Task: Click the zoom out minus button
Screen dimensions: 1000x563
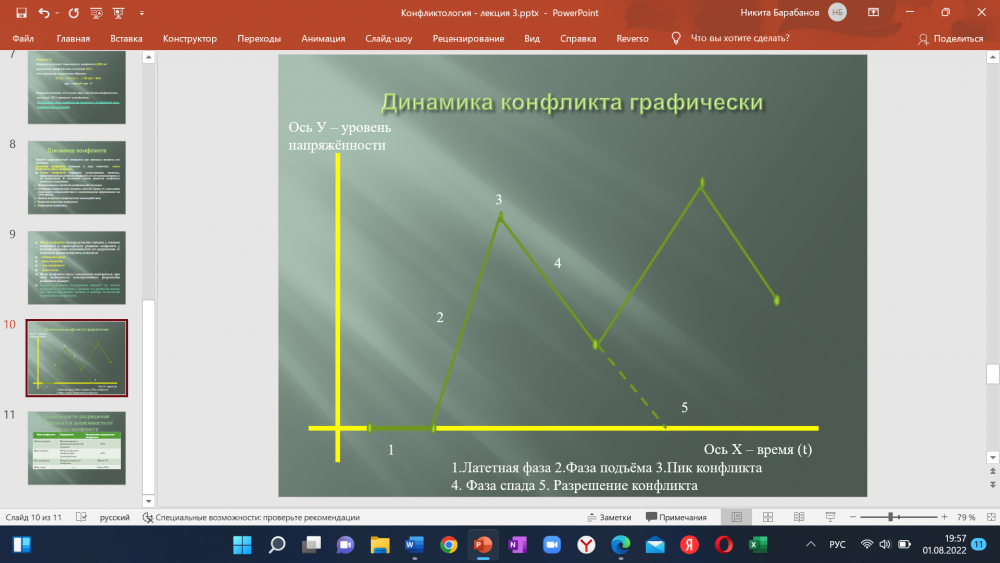Action: tap(853, 517)
